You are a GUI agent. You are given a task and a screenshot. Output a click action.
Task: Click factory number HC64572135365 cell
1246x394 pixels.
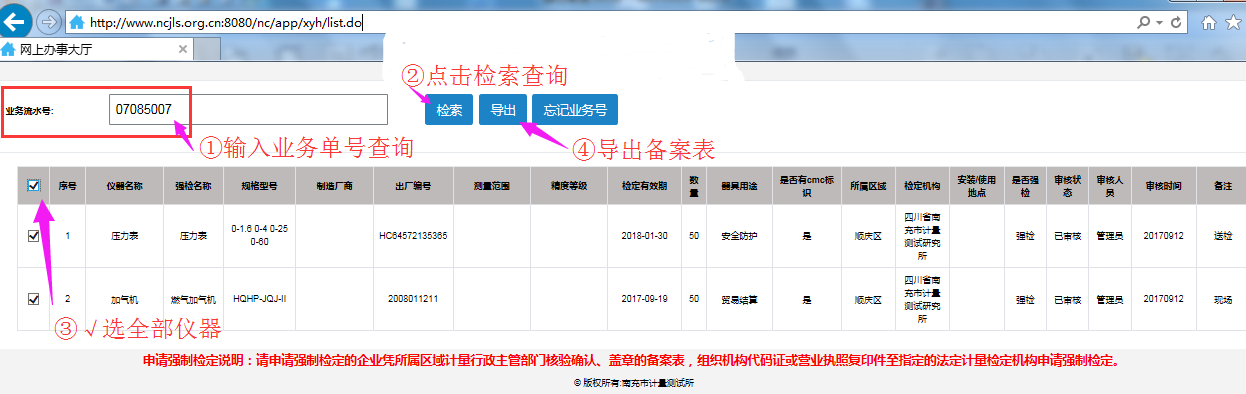tap(412, 236)
